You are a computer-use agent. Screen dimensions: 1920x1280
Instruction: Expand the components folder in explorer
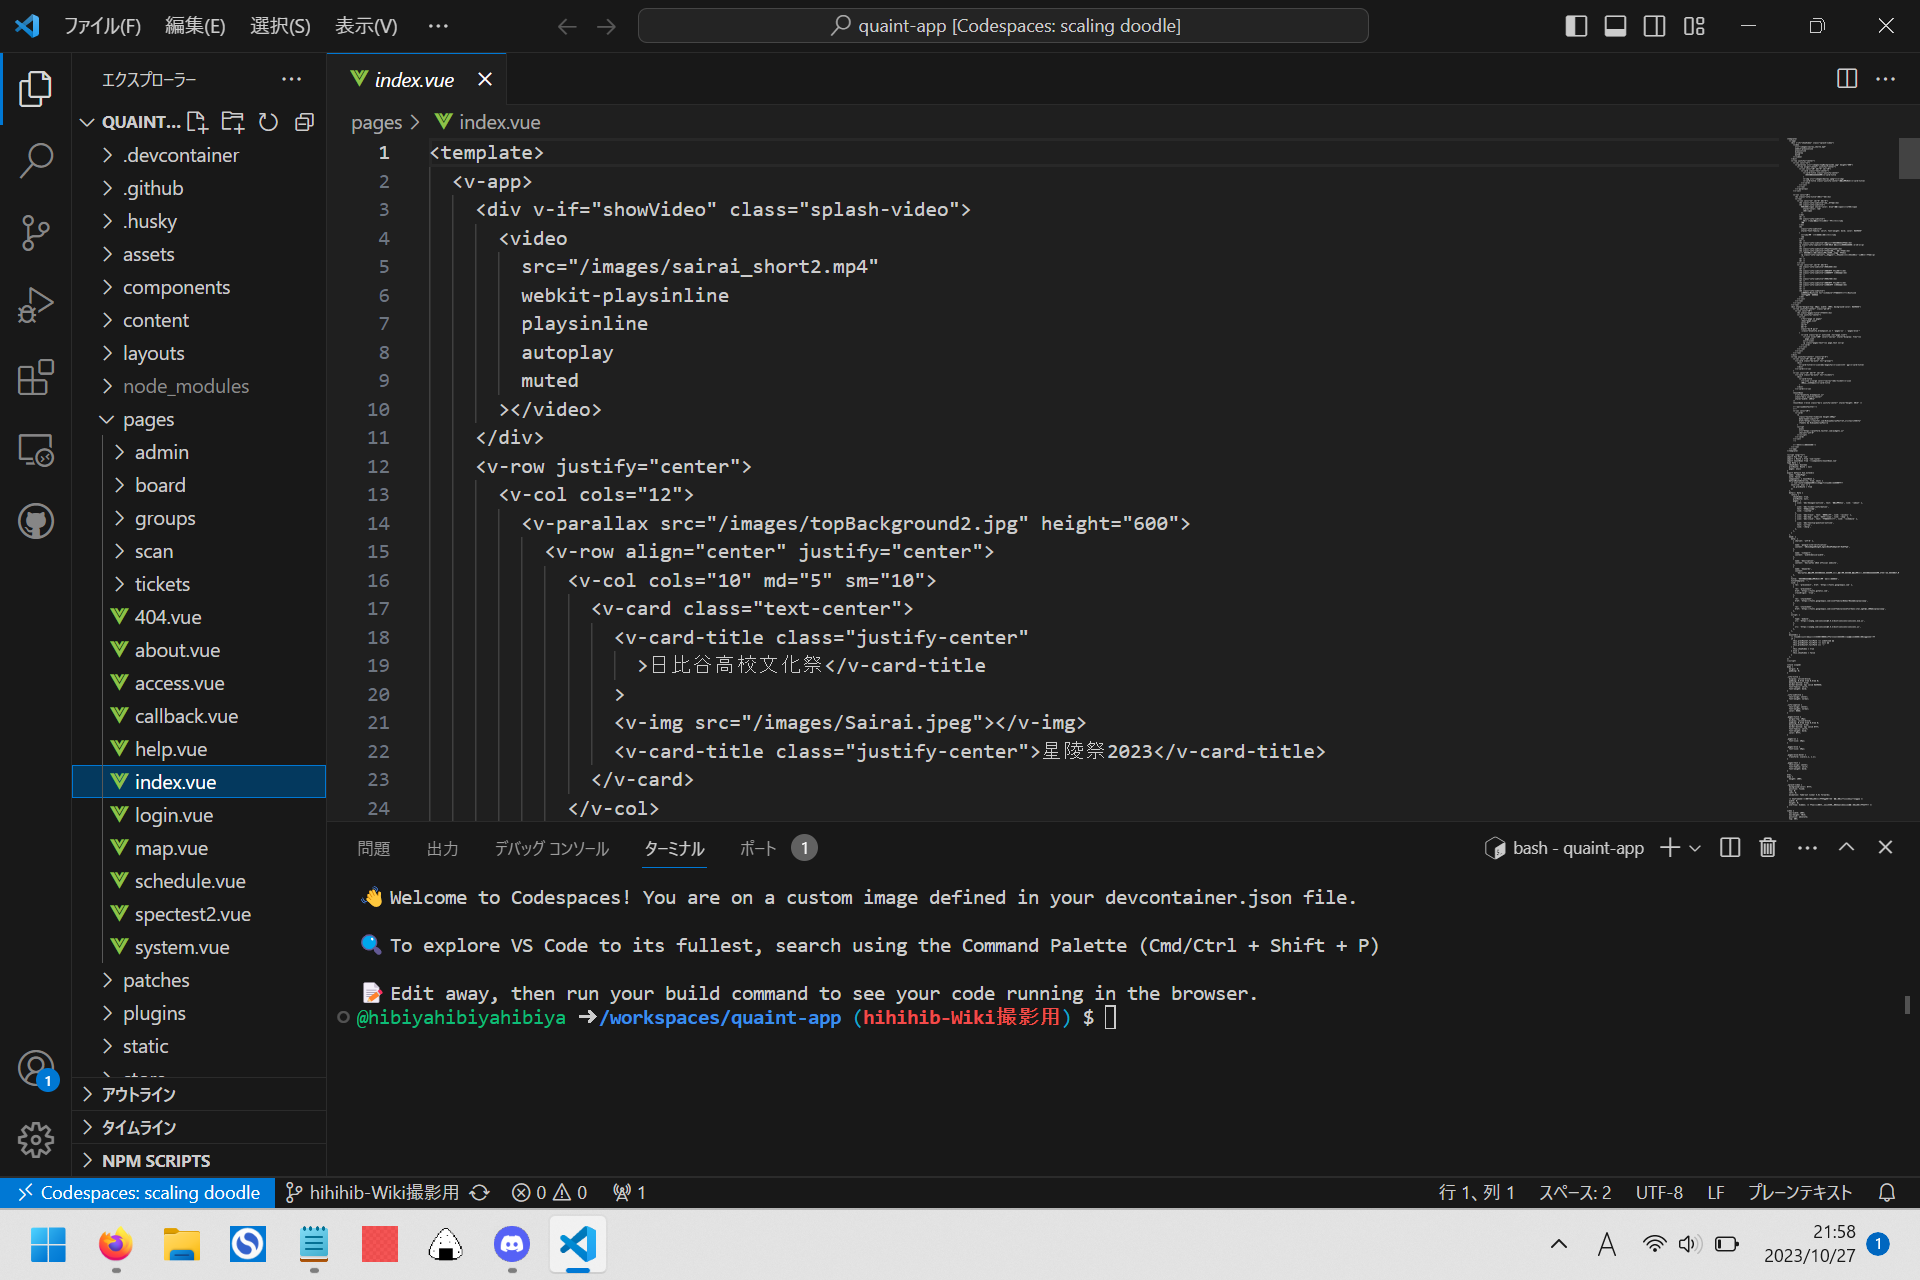click(x=176, y=286)
